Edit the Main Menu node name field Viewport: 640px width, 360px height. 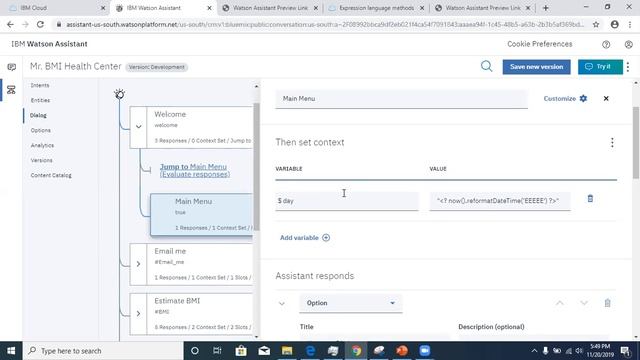click(x=401, y=99)
